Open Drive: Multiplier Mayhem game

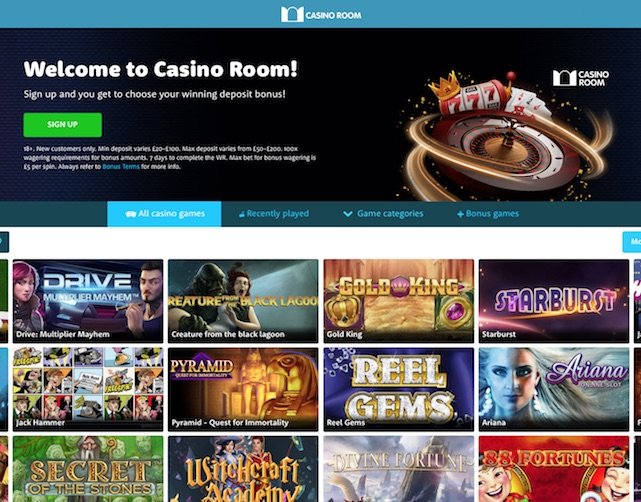pyautogui.click(x=88, y=301)
